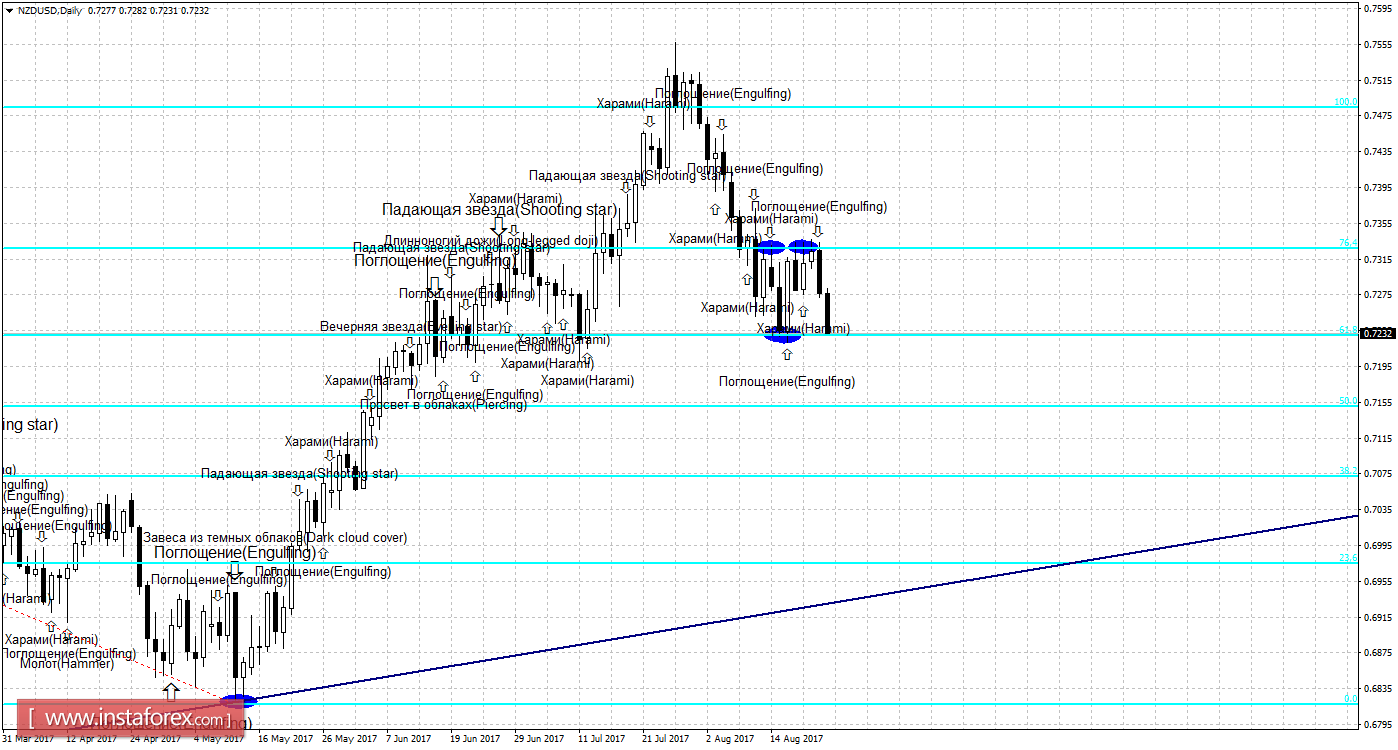Select the 0.7515 price level on axis

coord(1377,81)
